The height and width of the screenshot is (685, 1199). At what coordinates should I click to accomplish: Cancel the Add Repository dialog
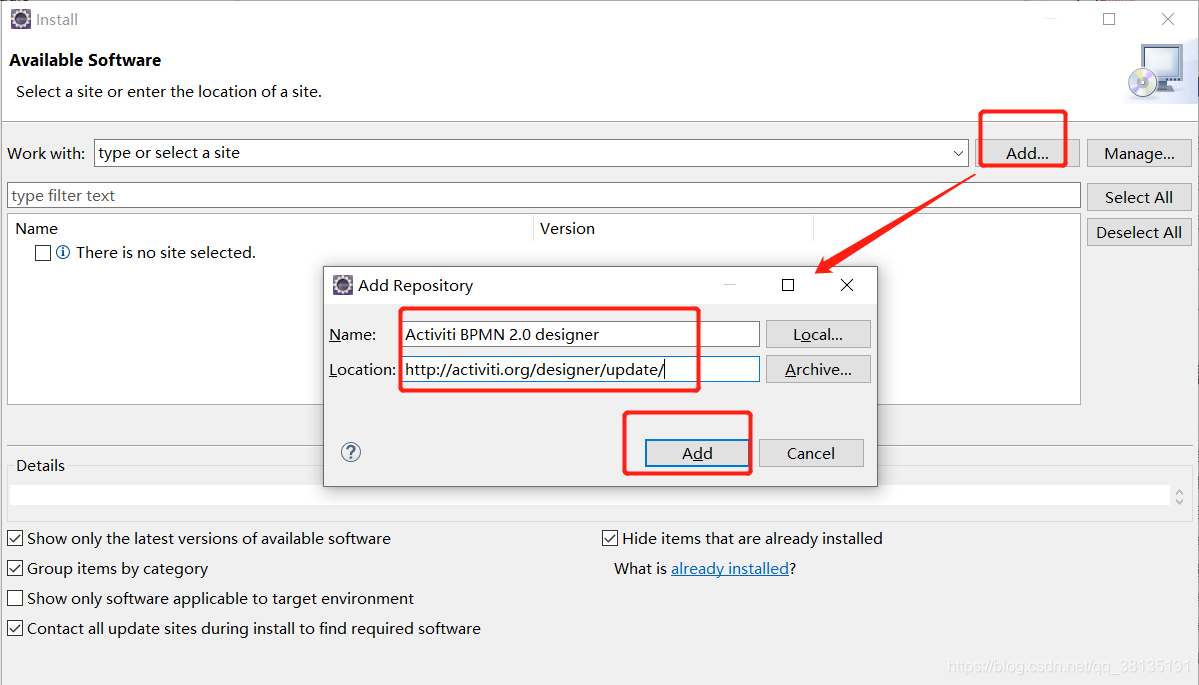click(811, 453)
